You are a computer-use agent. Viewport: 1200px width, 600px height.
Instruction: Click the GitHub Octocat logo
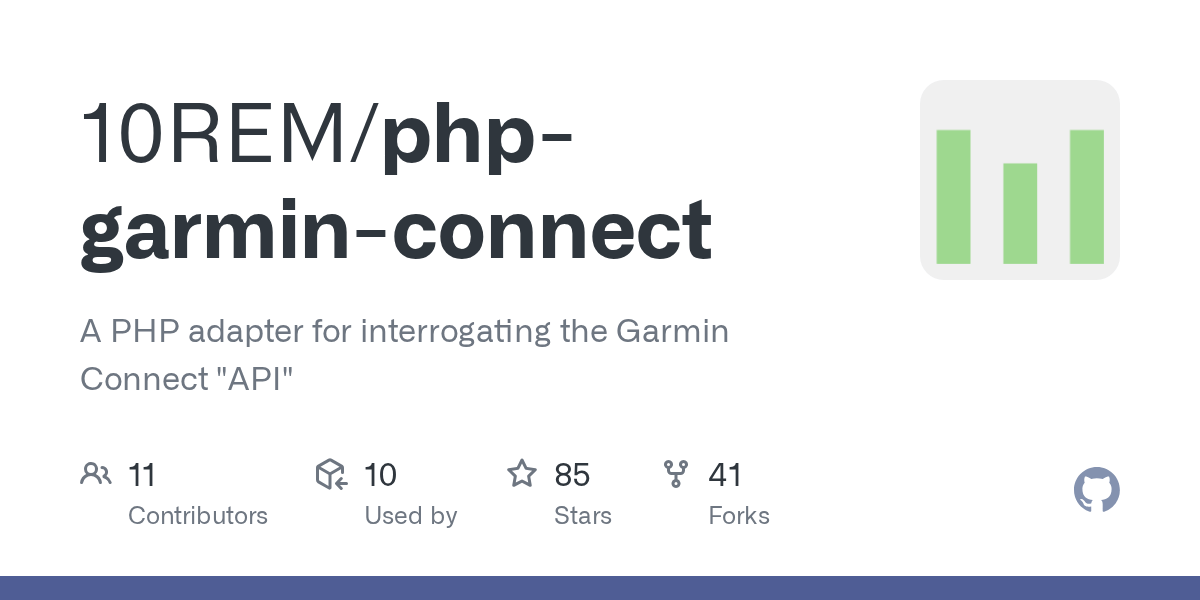1096,491
